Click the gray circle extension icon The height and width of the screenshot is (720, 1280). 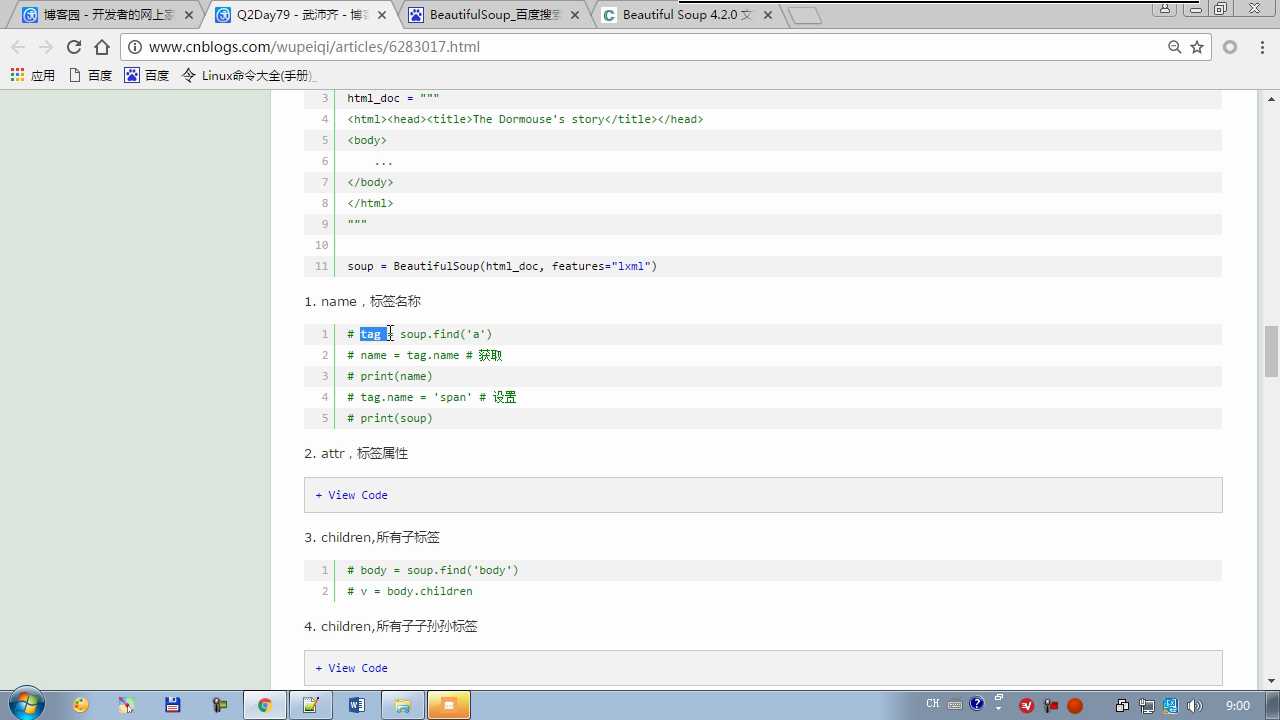click(x=1230, y=47)
